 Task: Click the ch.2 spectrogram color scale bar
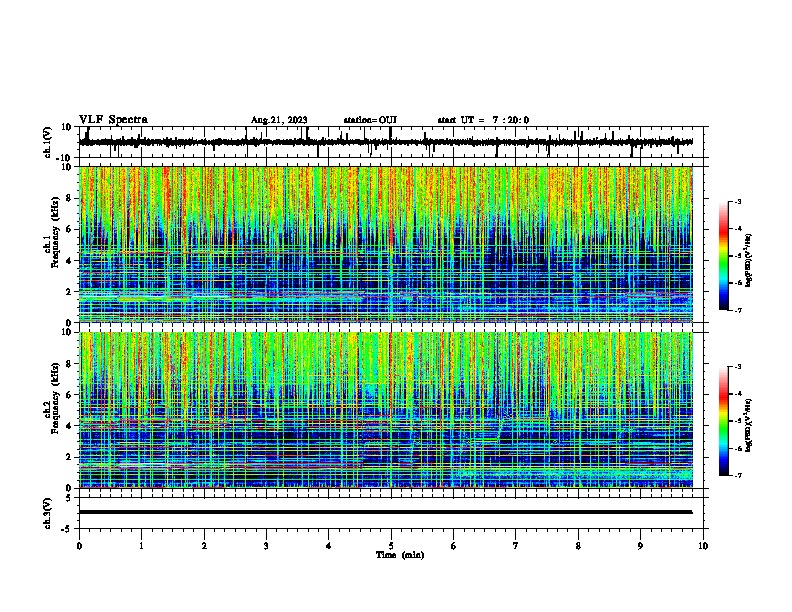[724, 421]
